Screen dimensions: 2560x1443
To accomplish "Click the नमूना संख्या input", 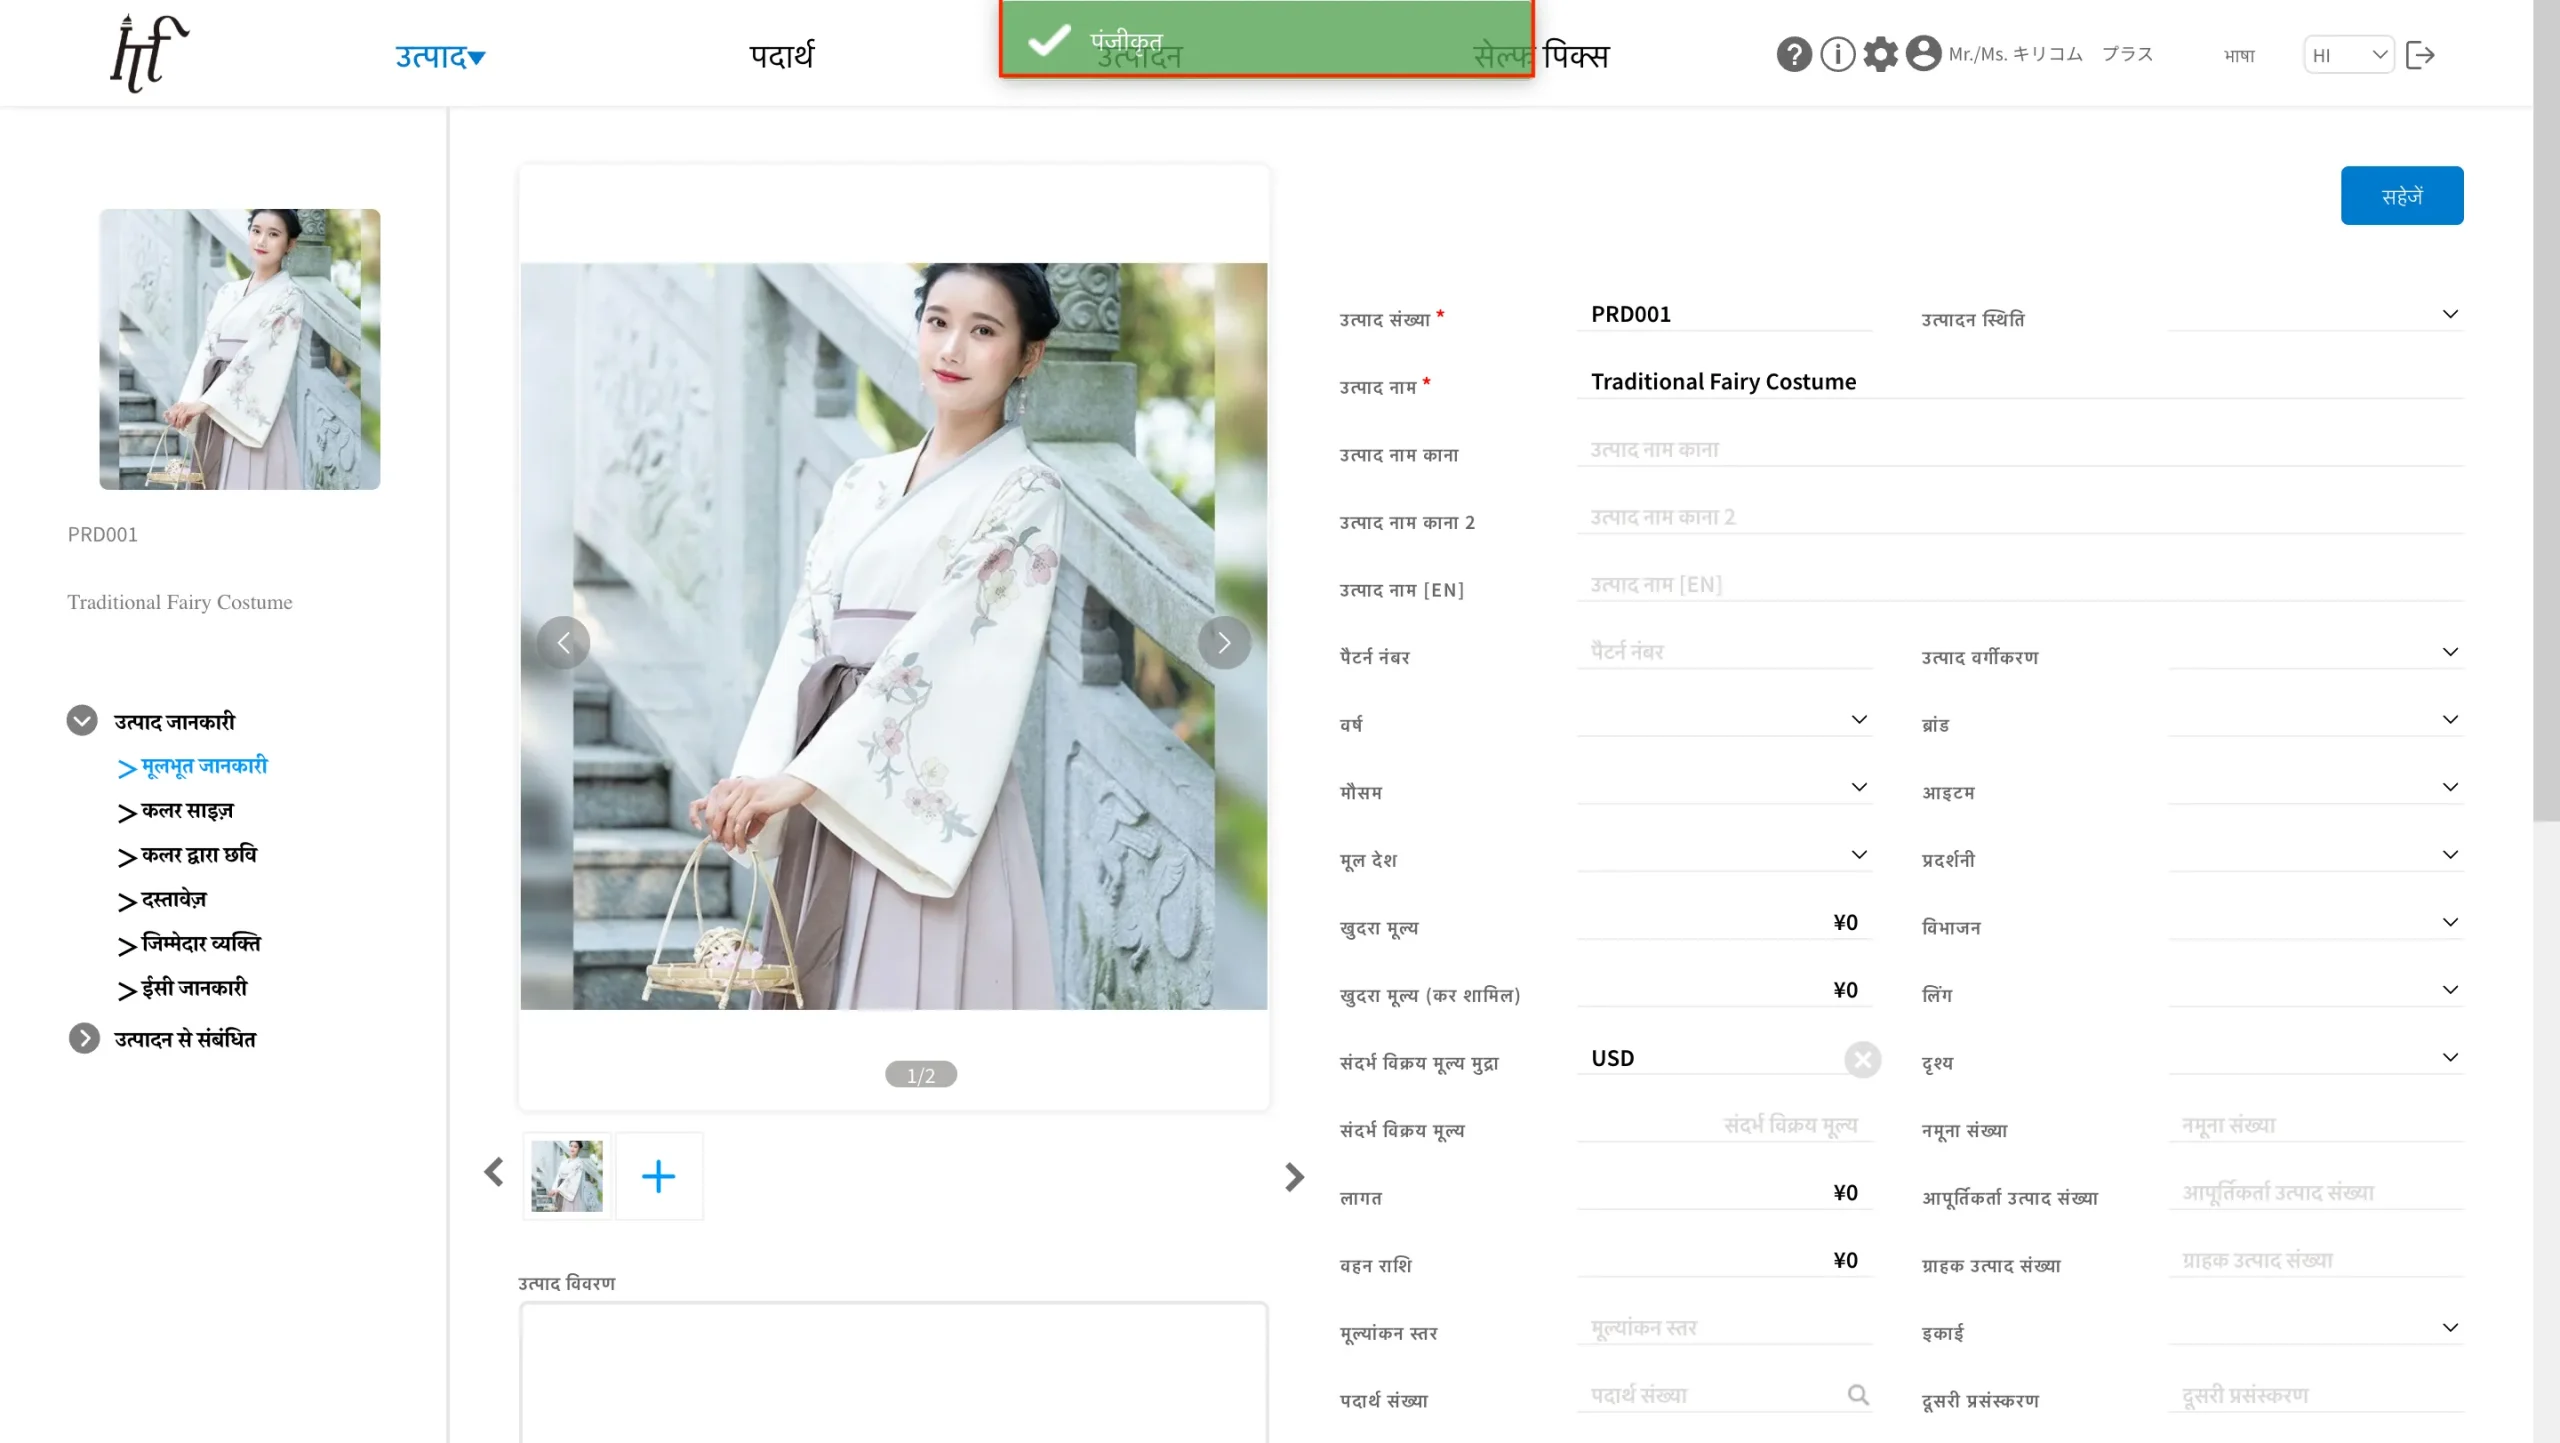I will pyautogui.click(x=2315, y=1126).
